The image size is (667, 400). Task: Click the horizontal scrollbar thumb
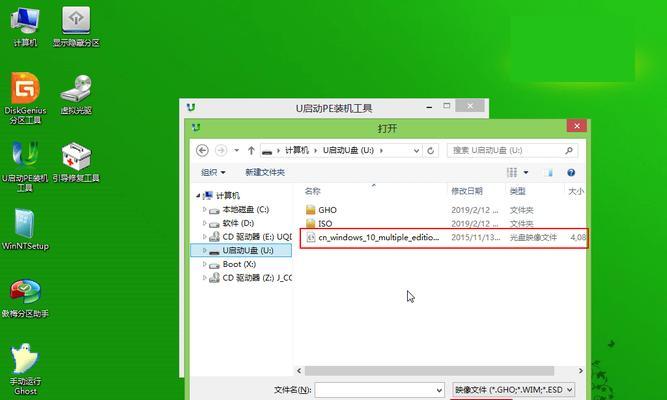[429, 371]
